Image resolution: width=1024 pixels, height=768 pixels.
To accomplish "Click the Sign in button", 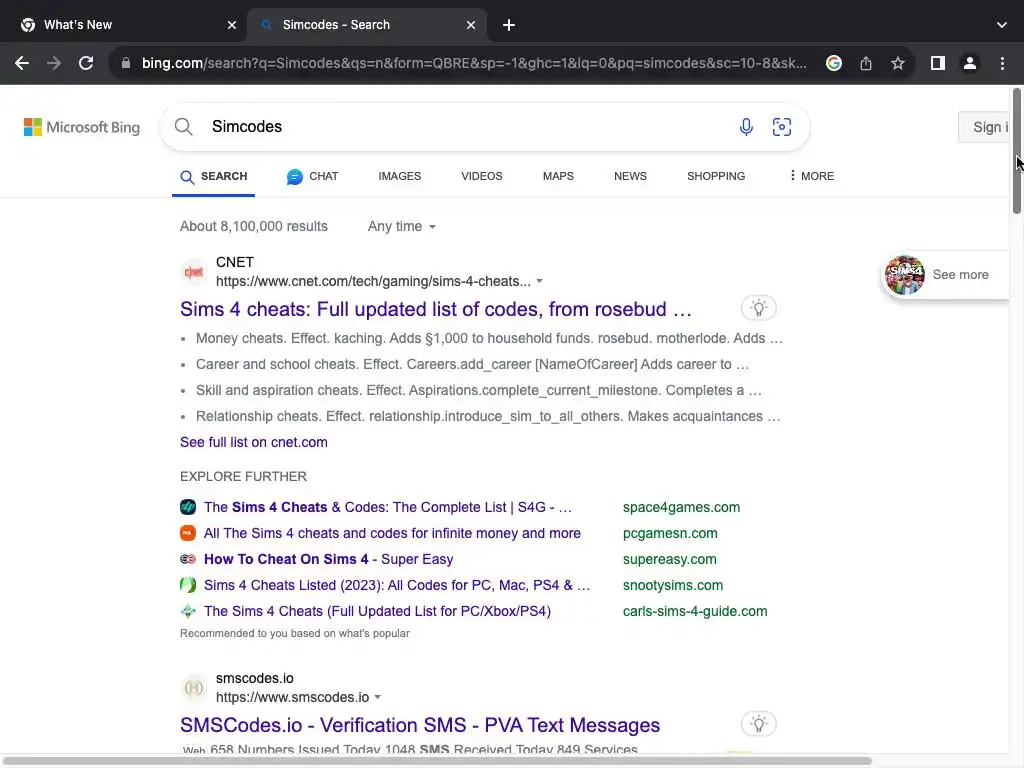I will point(984,127).
